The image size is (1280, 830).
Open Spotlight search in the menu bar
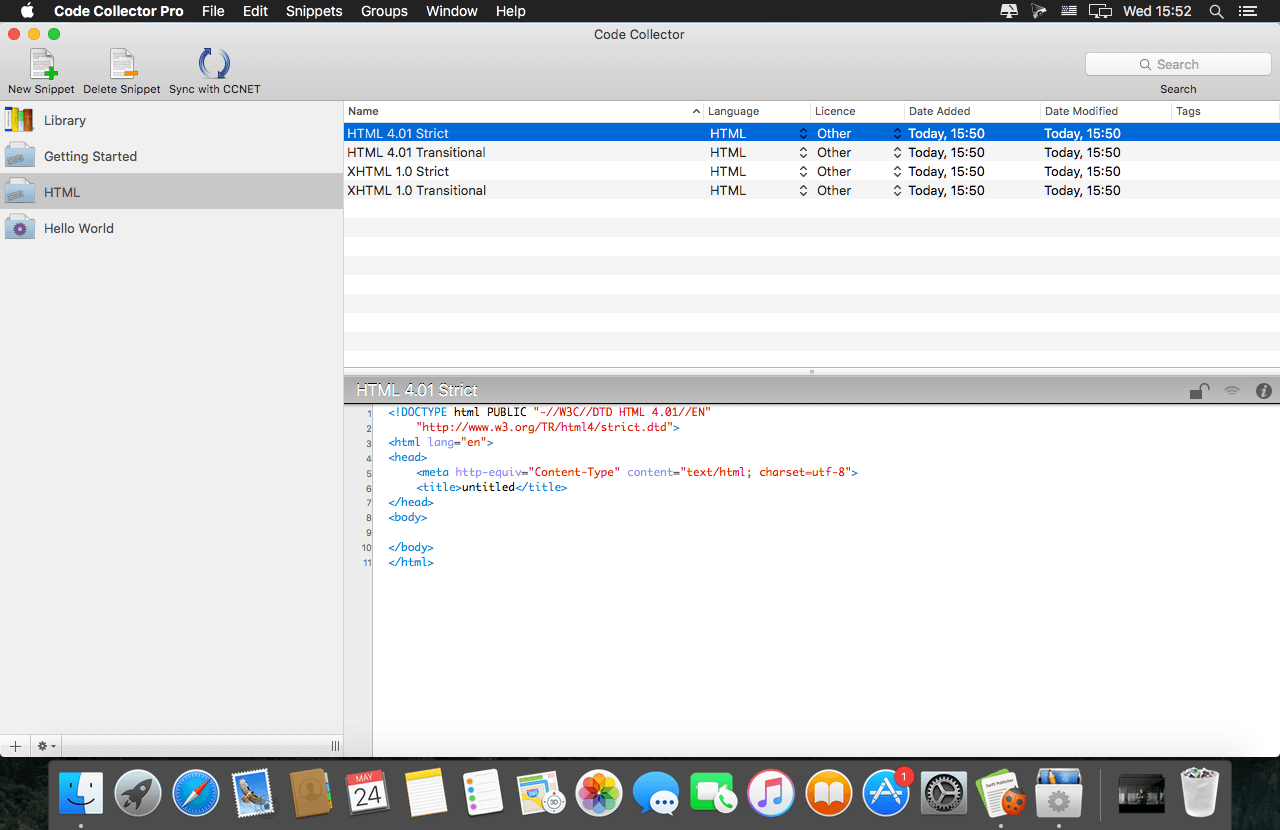tap(1216, 11)
